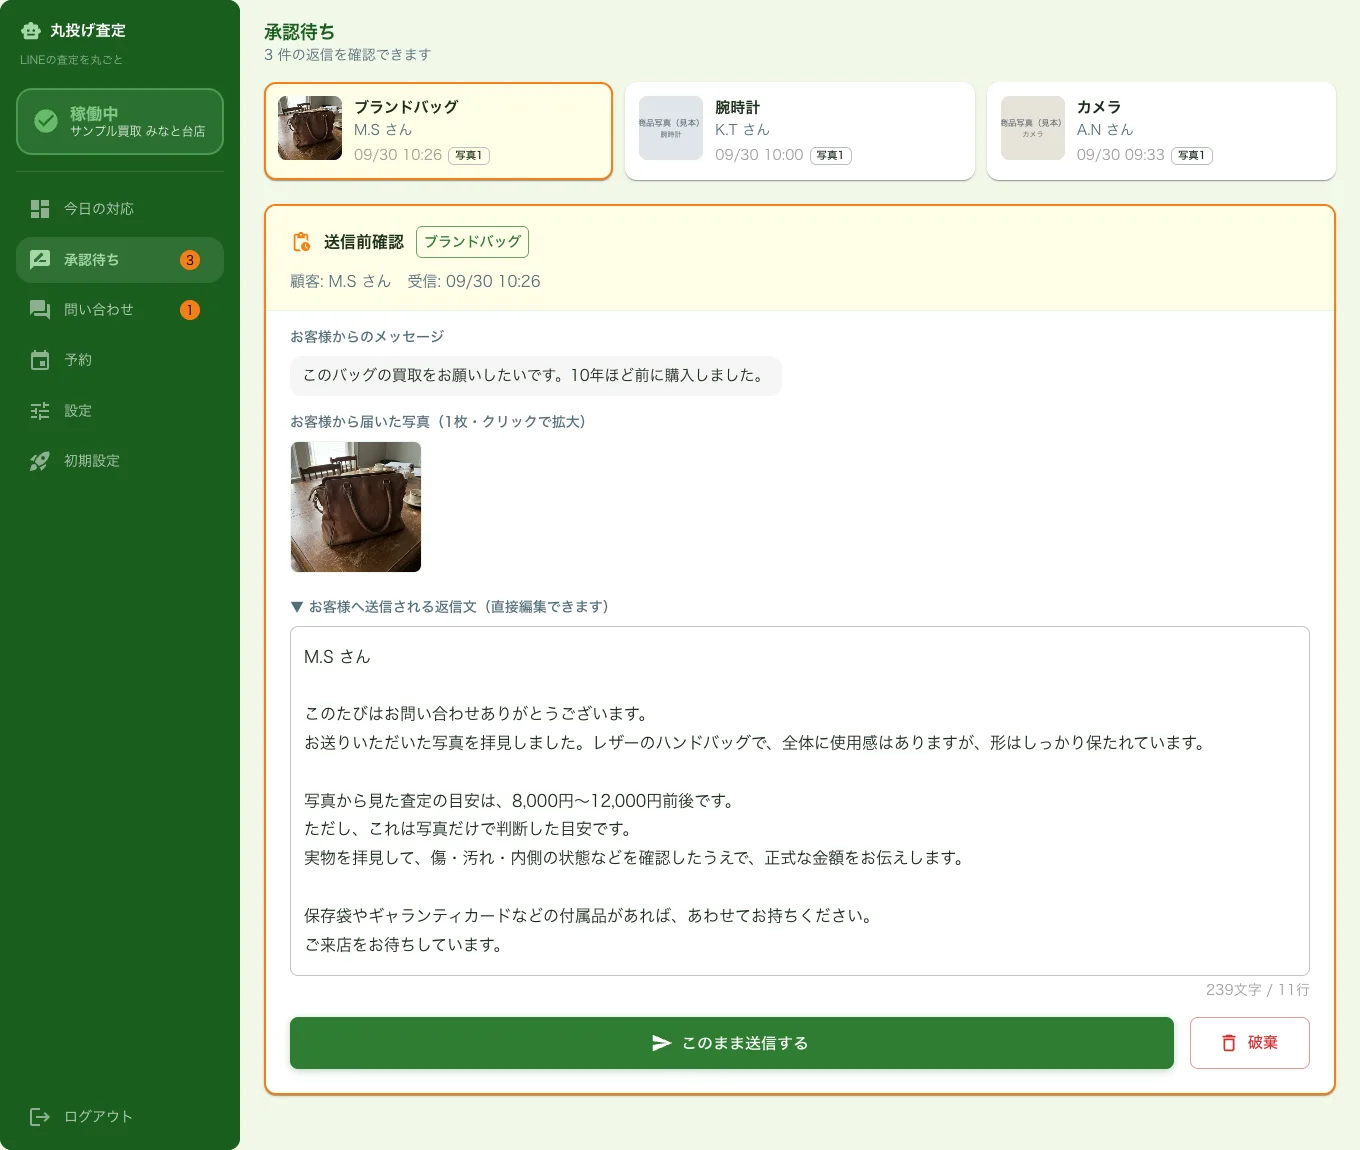Click the clipboard icon beside 送信前確認
Viewport: 1360px width, 1150px height.
301,242
